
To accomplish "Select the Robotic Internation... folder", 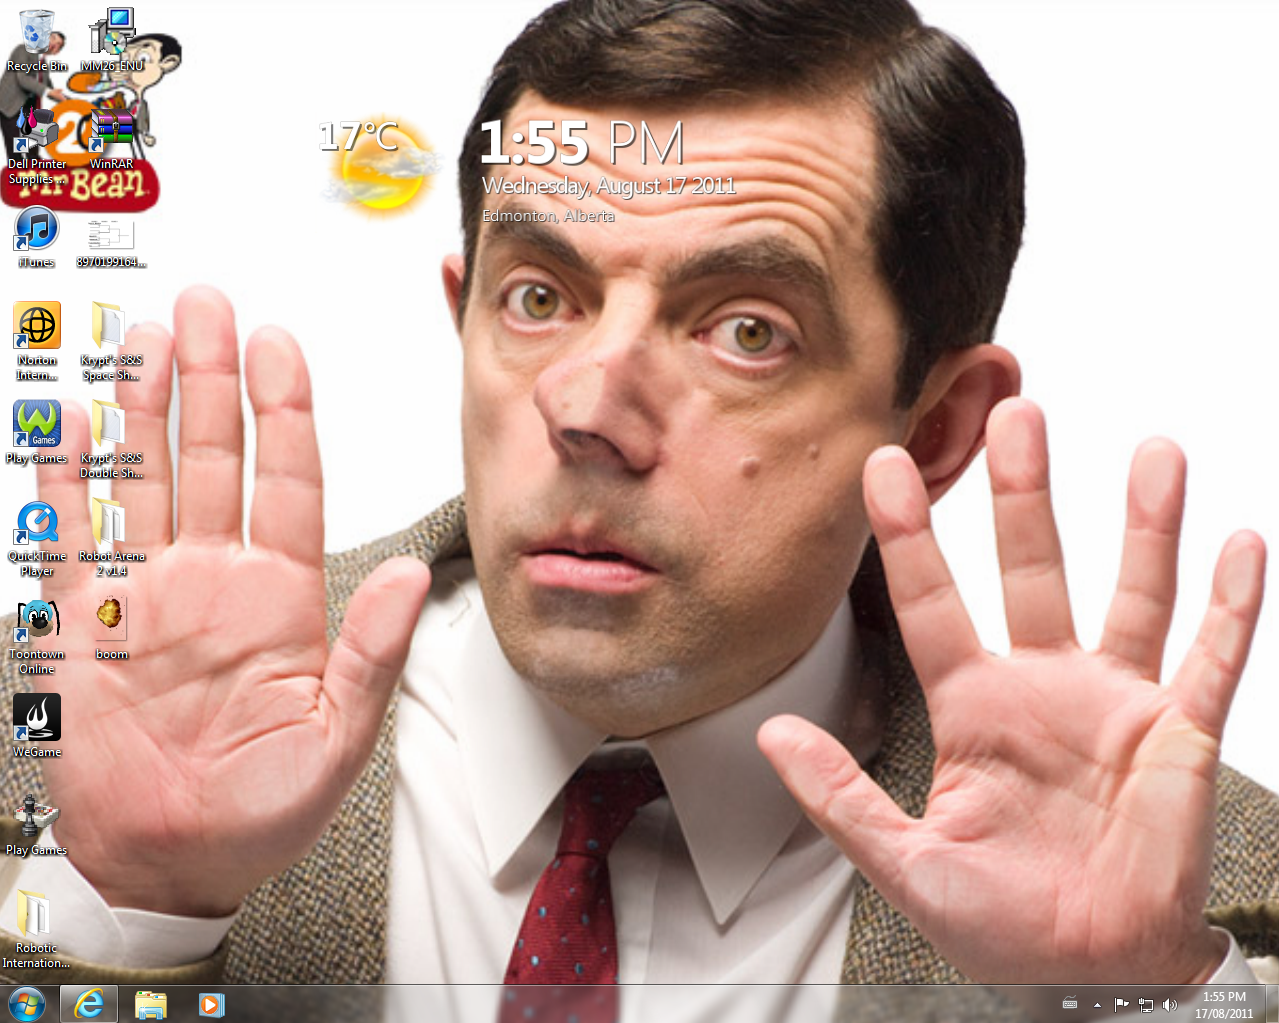I will pos(37,929).
